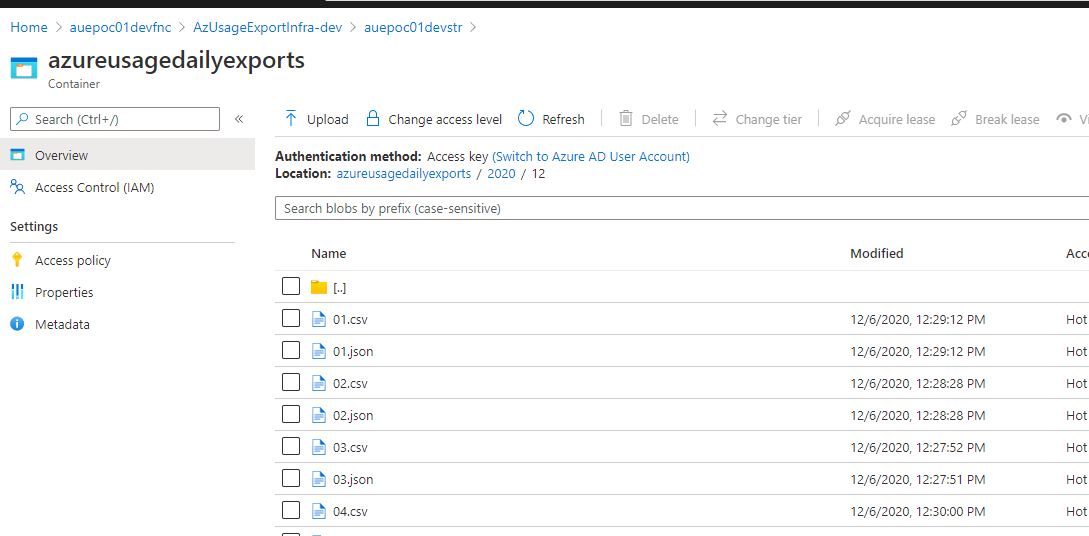Click Switch to Azure AD User Account link
Screen dimensions: 1089x536
(590, 156)
